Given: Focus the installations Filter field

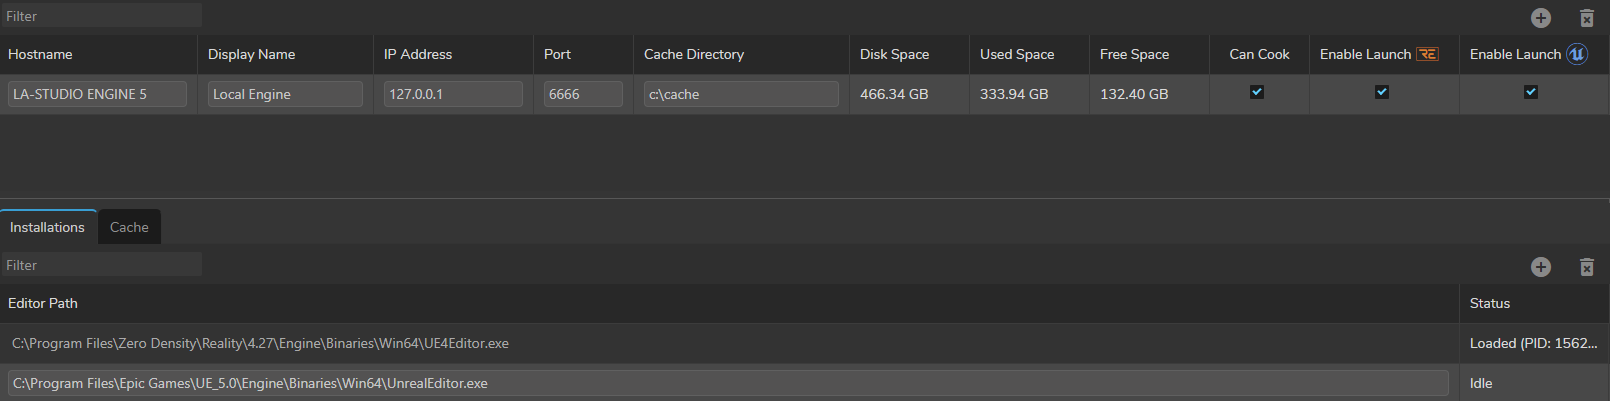Looking at the screenshot, I should click(101, 265).
